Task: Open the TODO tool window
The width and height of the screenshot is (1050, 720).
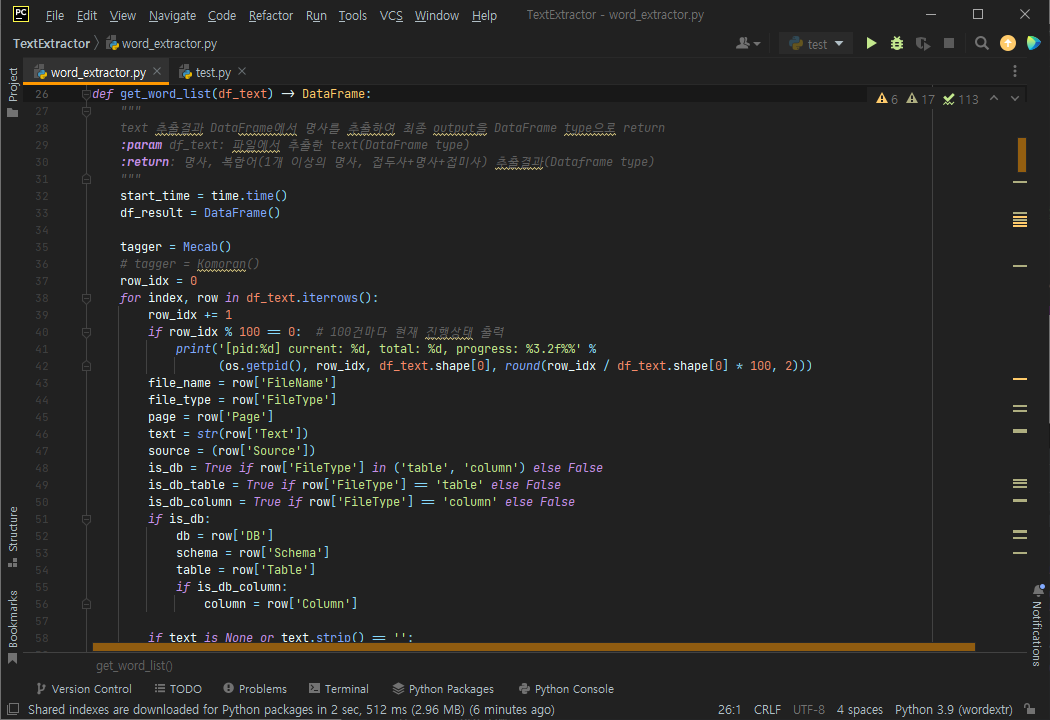Action: point(178,689)
